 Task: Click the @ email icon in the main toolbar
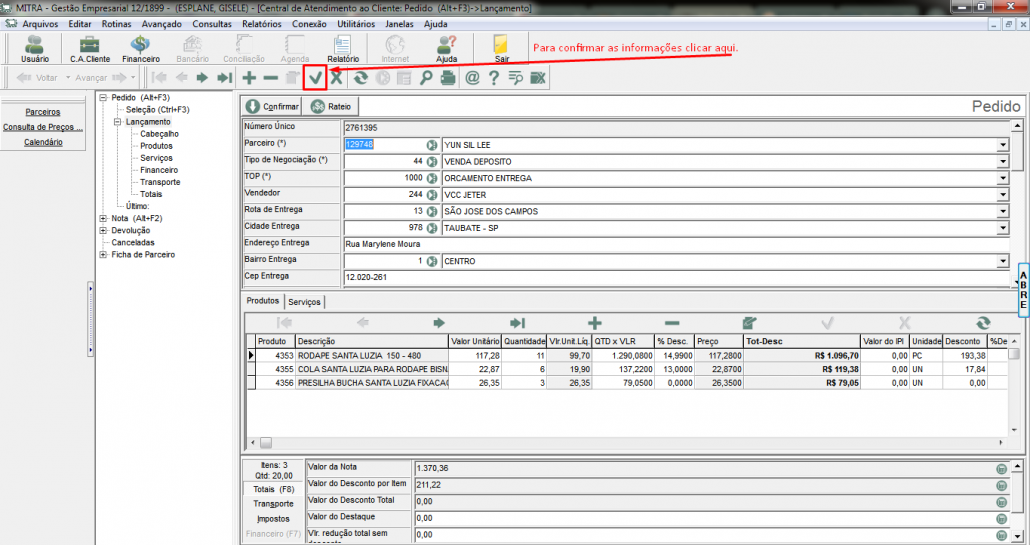pyautogui.click(x=472, y=77)
